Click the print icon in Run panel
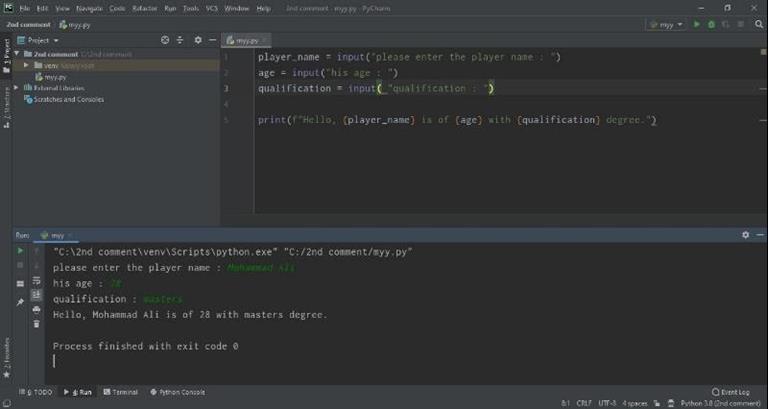This screenshot has width=768, height=409. 37,309
